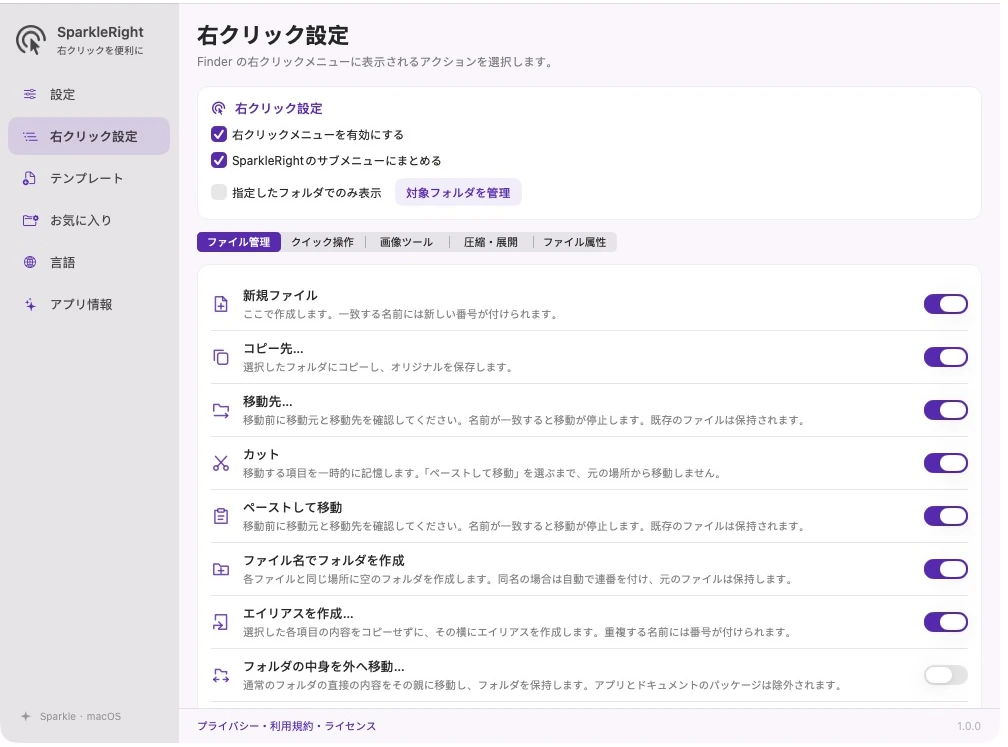Toggle the ペーストして移動 switch
The width and height of the screenshot is (1008, 747).
[x=946, y=516]
